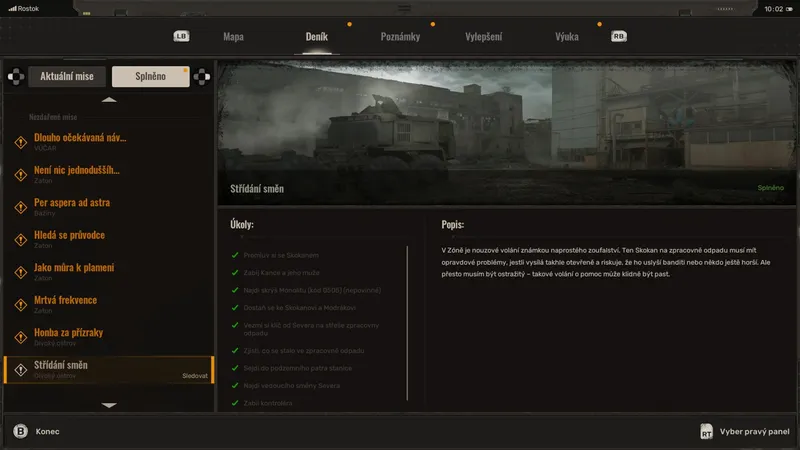Click the quest marker icon for Mrtvá frekvence
The image size is (800, 450).
20,305
